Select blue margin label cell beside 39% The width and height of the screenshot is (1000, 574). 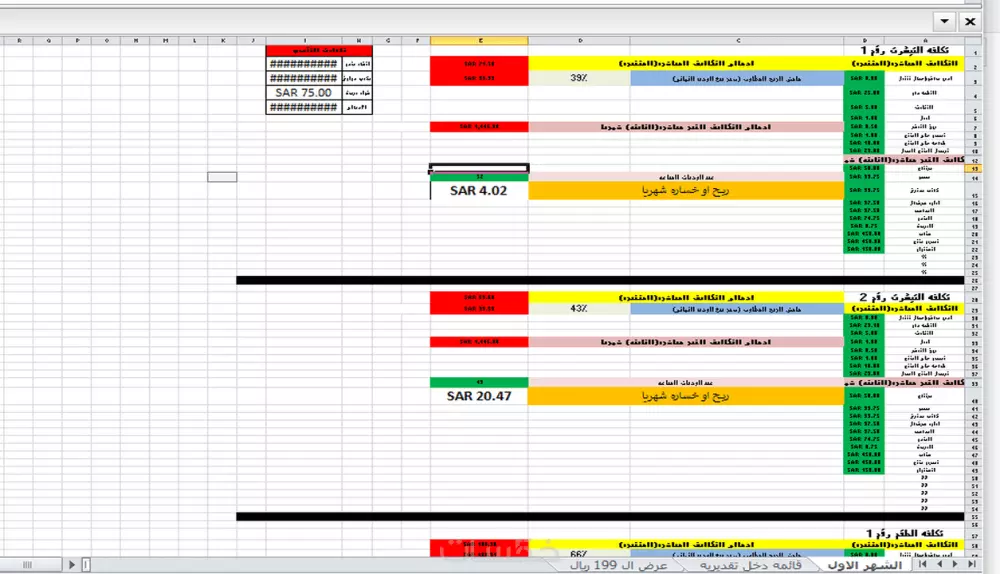737,78
